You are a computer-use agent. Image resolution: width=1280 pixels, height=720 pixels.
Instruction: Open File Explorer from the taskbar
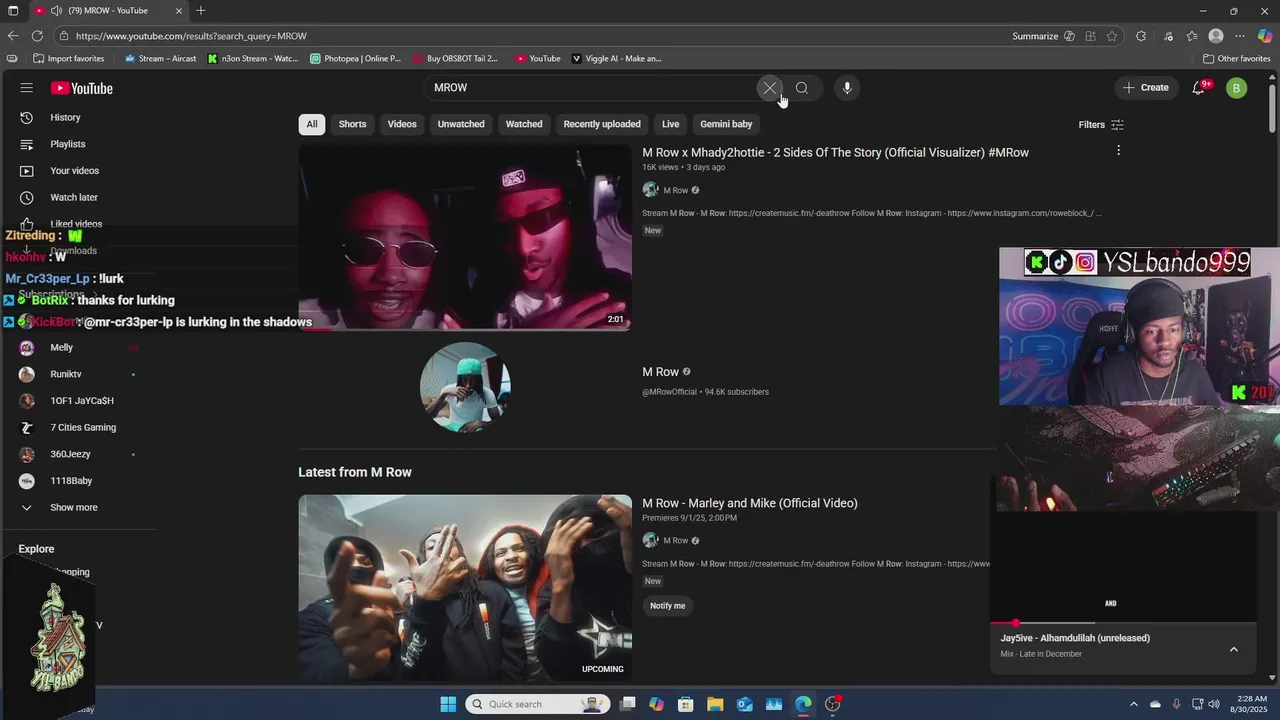715,704
